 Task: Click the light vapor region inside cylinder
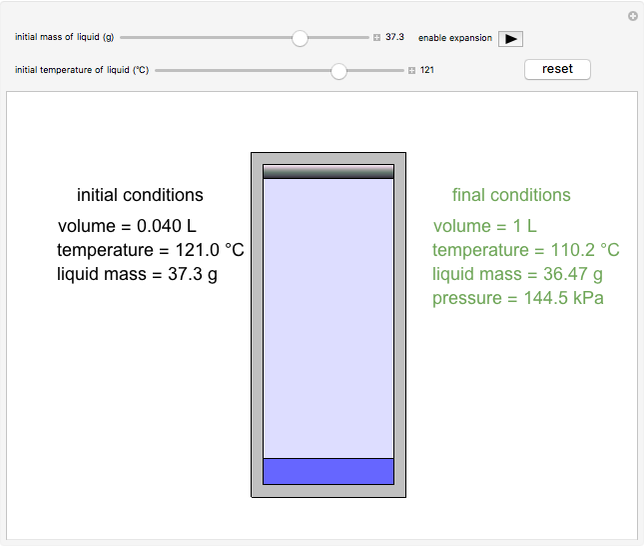(x=328, y=315)
